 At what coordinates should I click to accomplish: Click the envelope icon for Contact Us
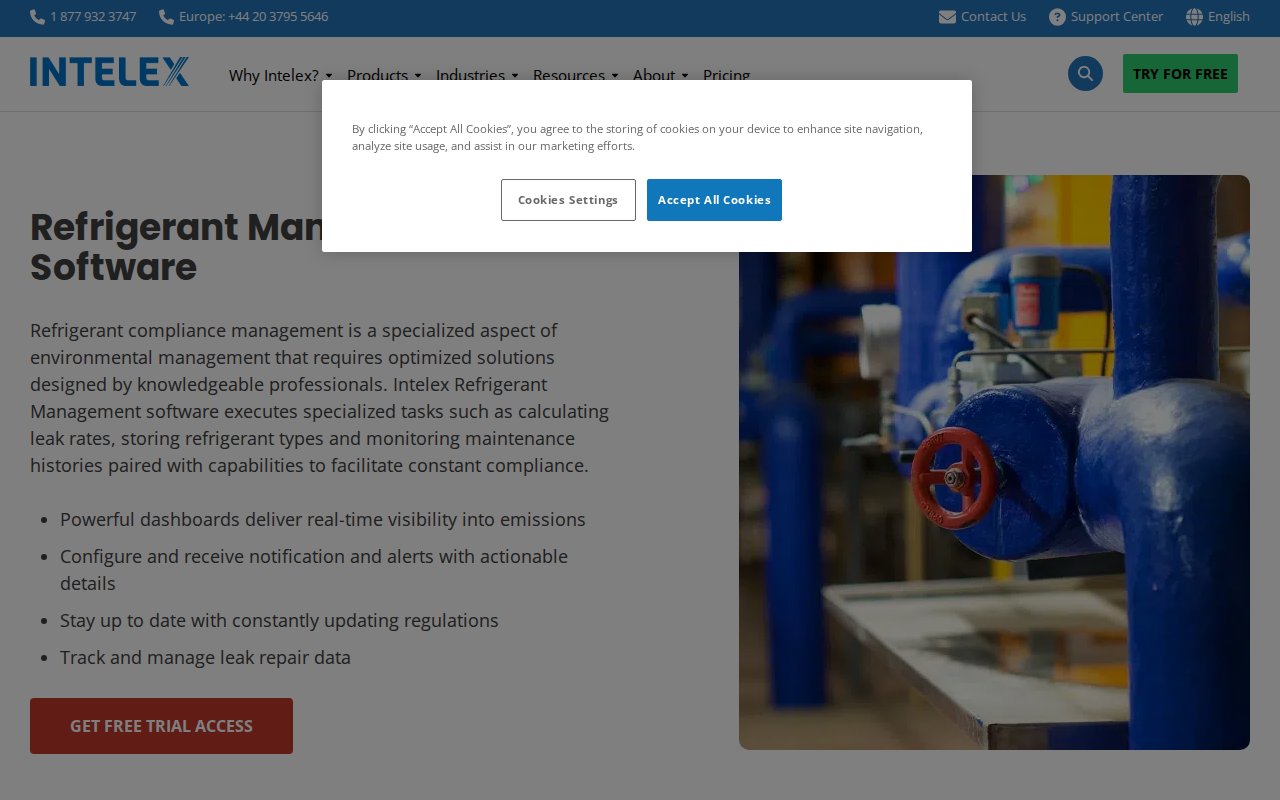(x=947, y=17)
